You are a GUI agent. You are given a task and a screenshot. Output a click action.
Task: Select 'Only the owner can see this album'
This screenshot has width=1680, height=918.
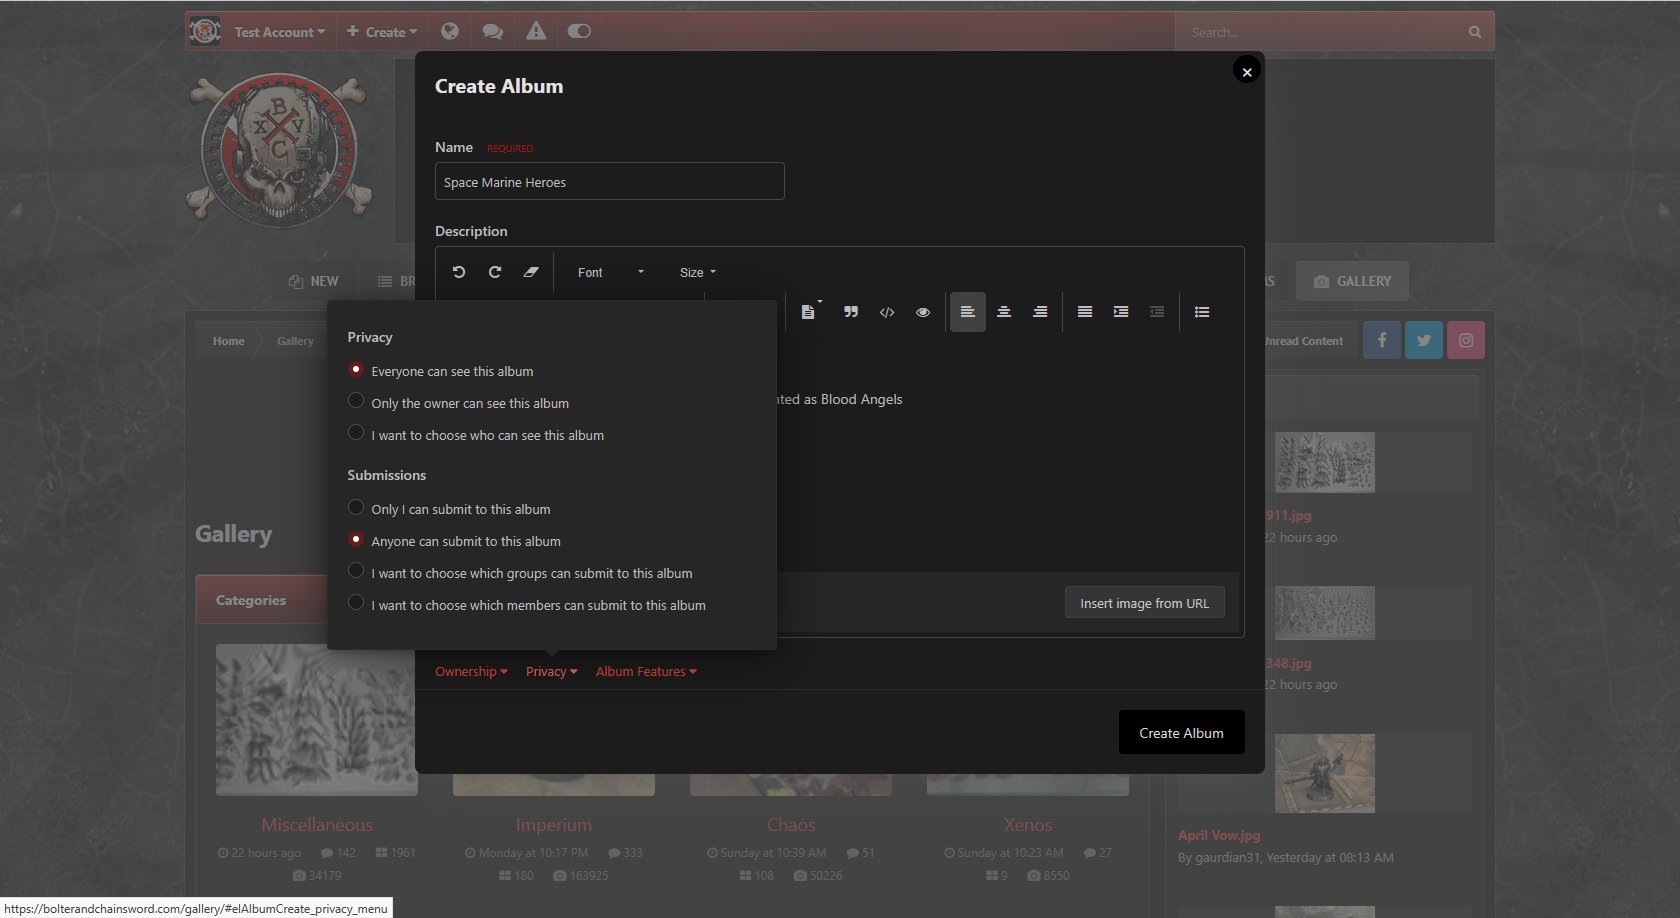356,401
